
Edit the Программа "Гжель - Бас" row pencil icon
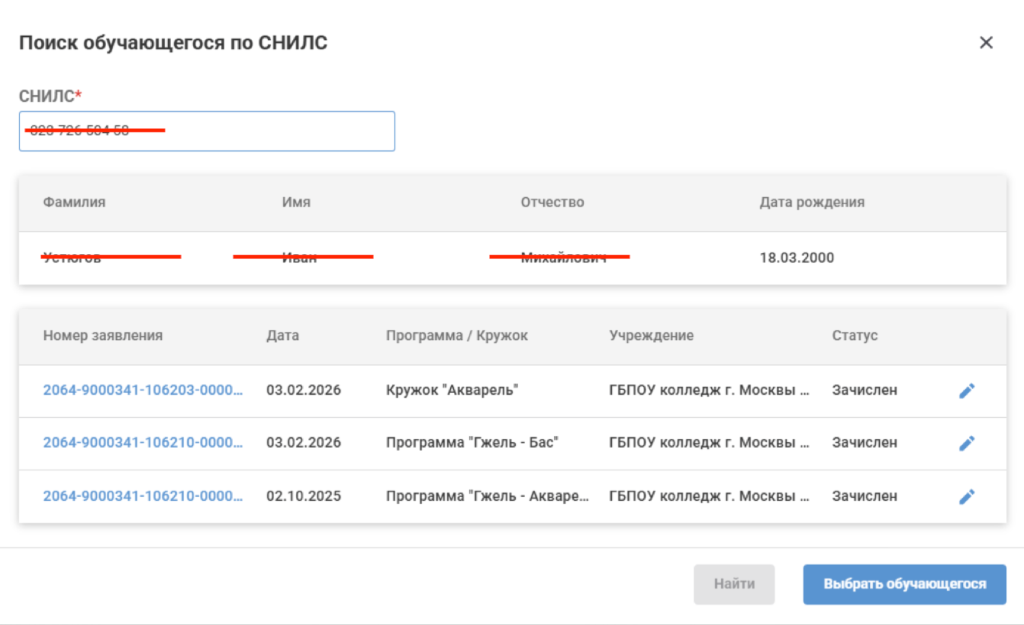tap(967, 443)
